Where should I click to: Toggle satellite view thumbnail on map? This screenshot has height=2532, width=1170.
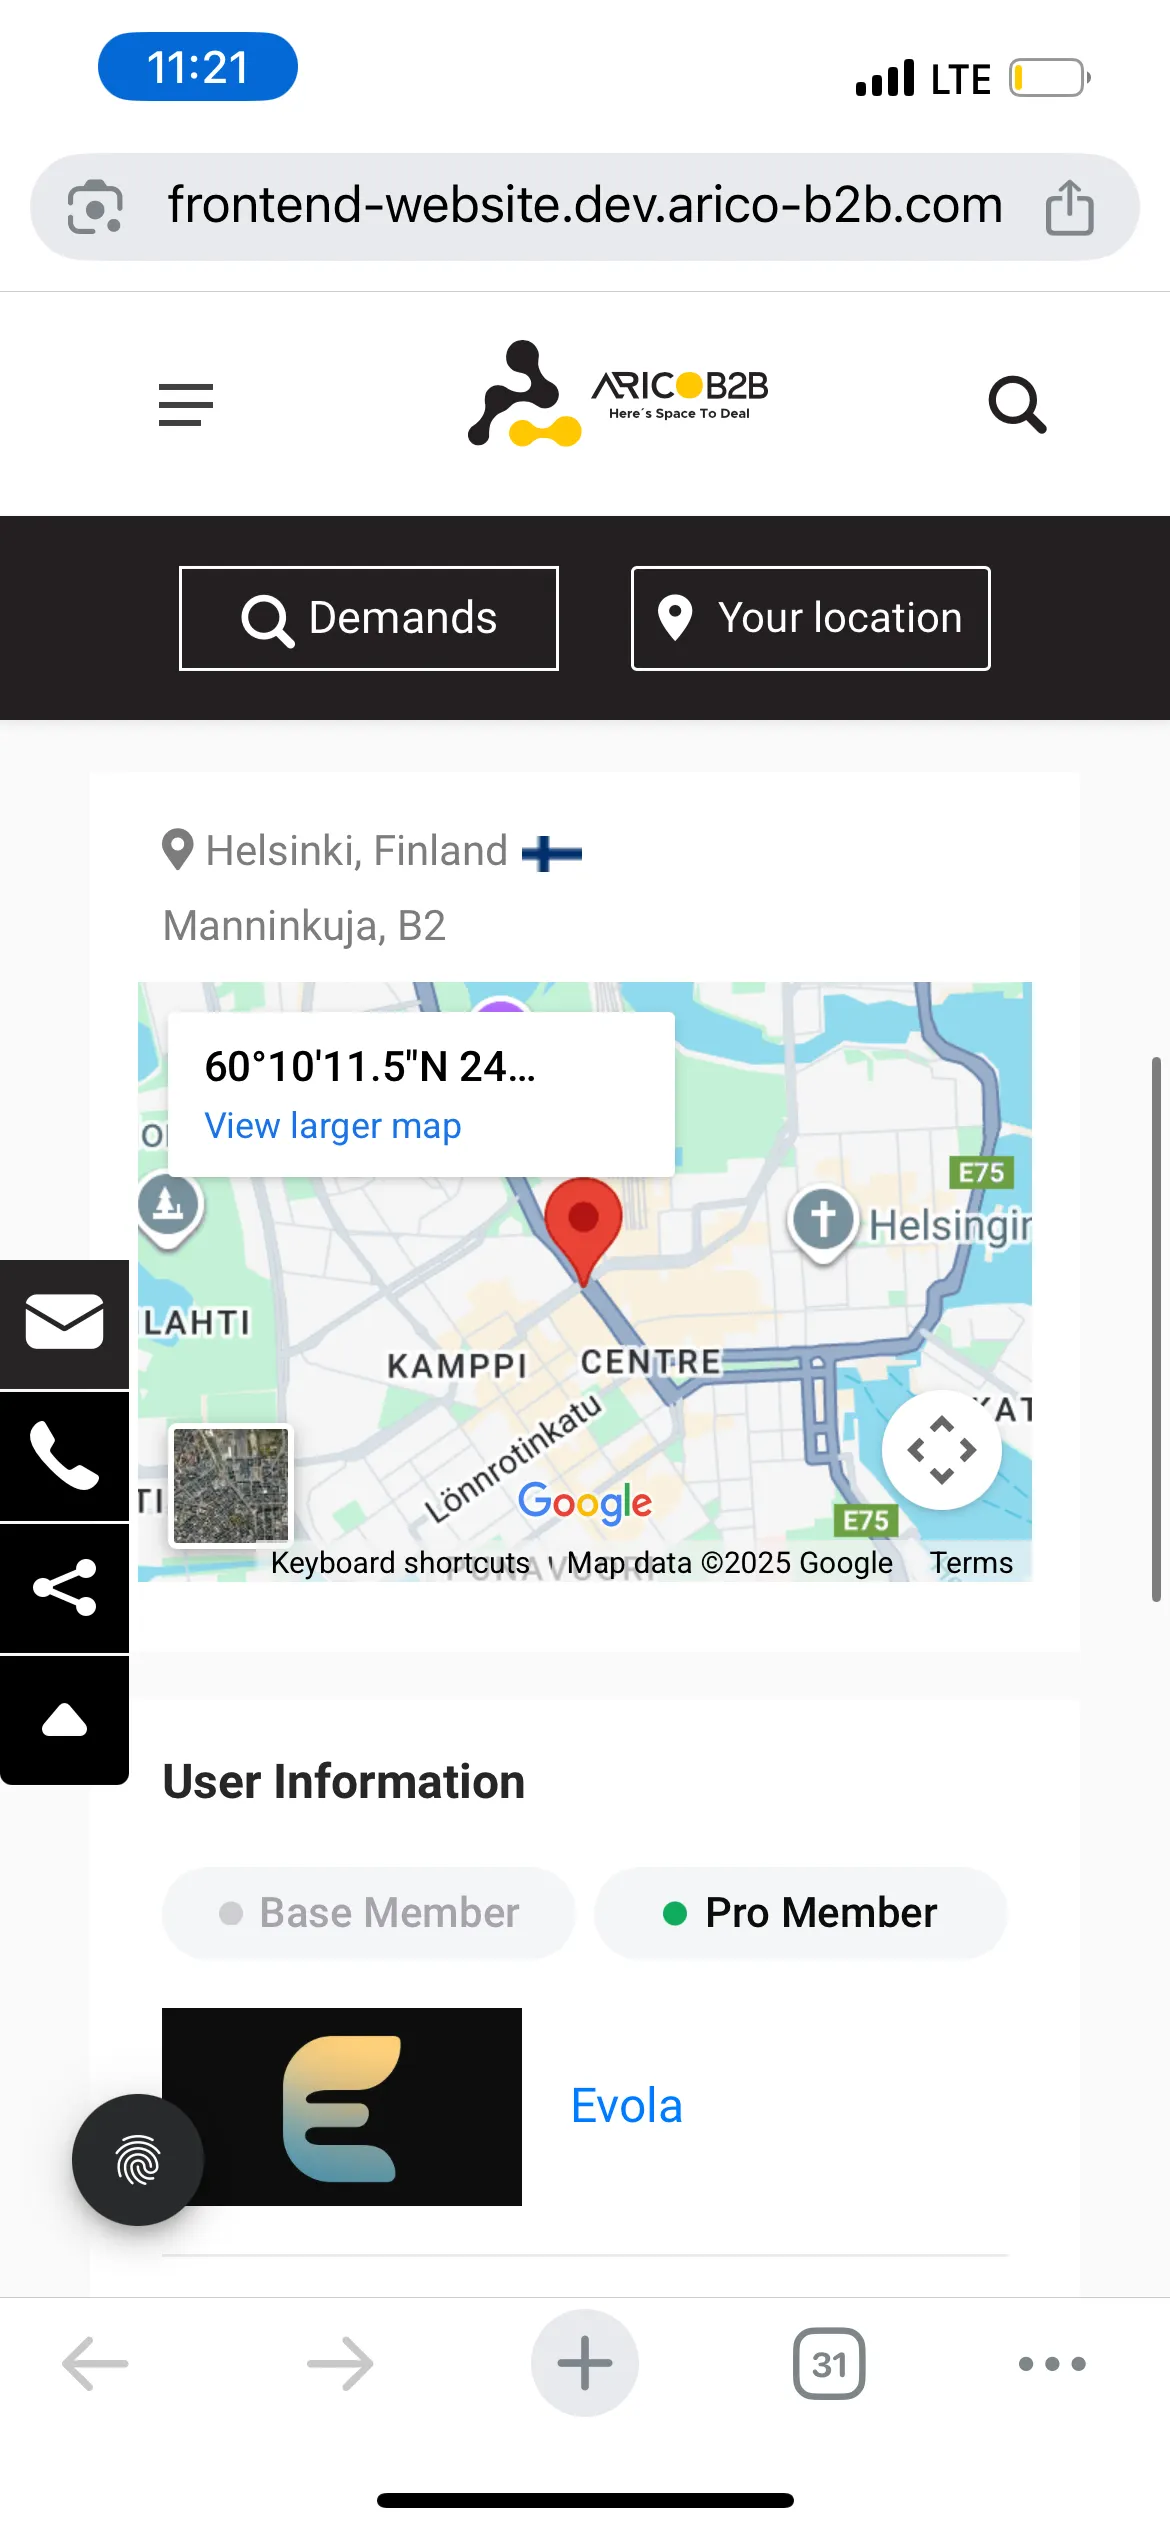[231, 1485]
